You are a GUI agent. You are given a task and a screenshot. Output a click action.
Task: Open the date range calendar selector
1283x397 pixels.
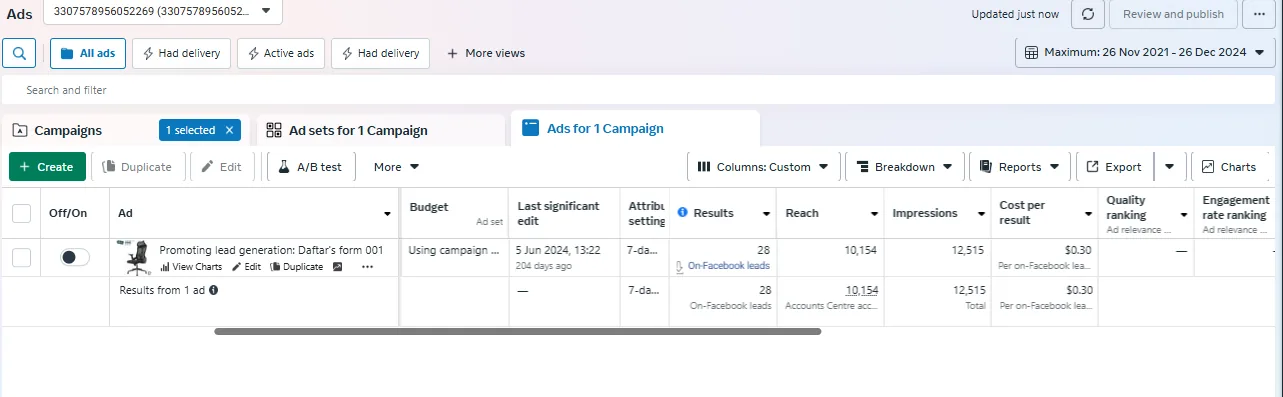click(x=1145, y=52)
